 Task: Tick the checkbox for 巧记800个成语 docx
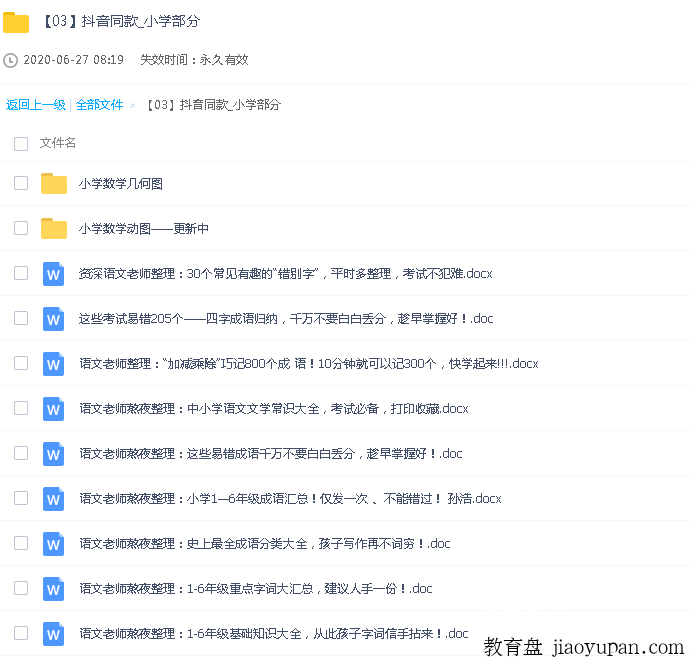[x=21, y=363]
